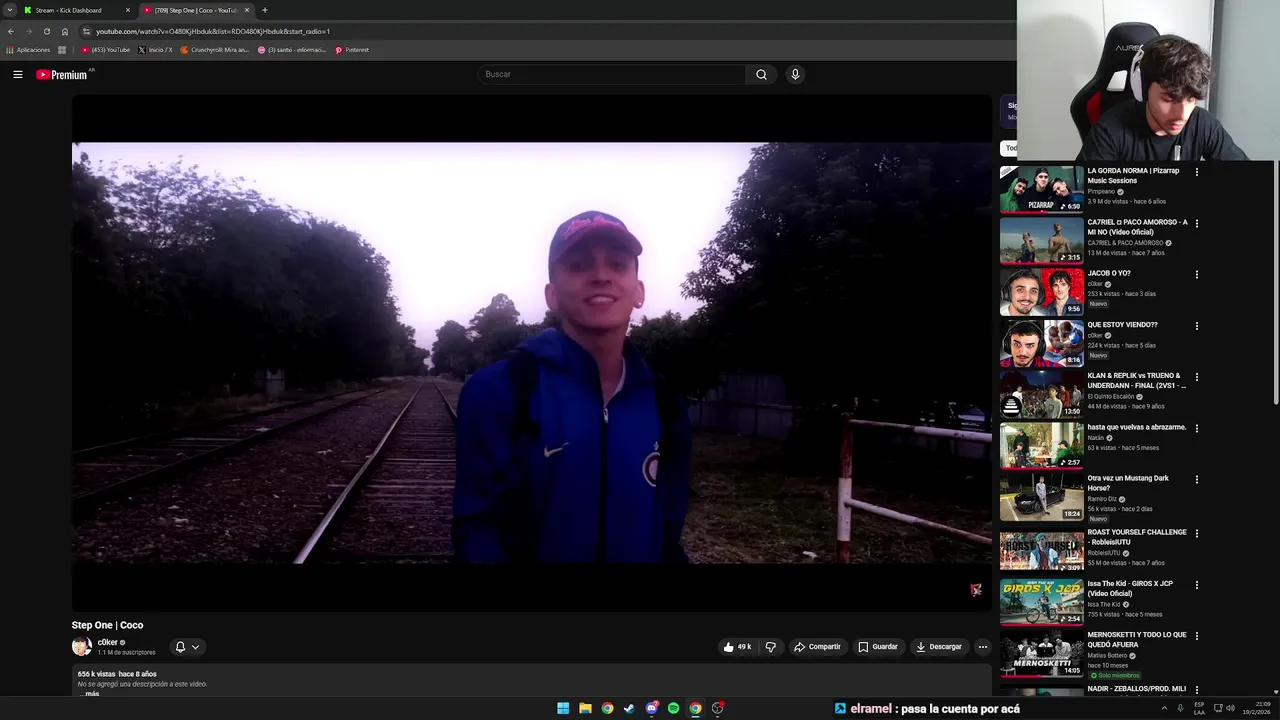Expand description with '...más' link
This screenshot has width=1280, height=720.
click(x=90, y=693)
